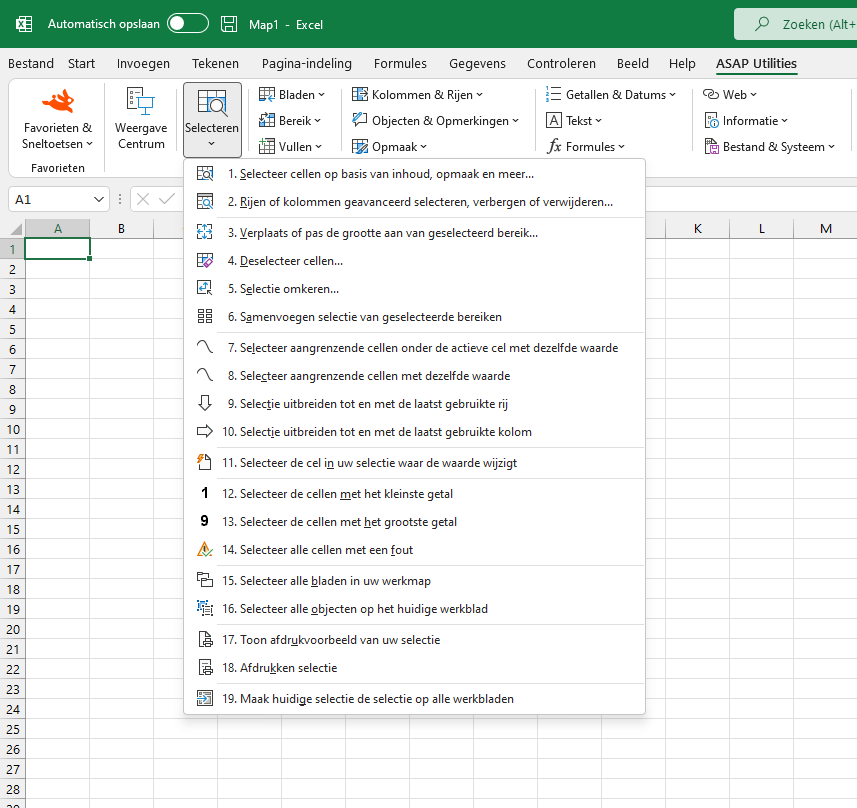Collapse the Selecteren dropdown button
The image size is (857, 808).
click(212, 119)
